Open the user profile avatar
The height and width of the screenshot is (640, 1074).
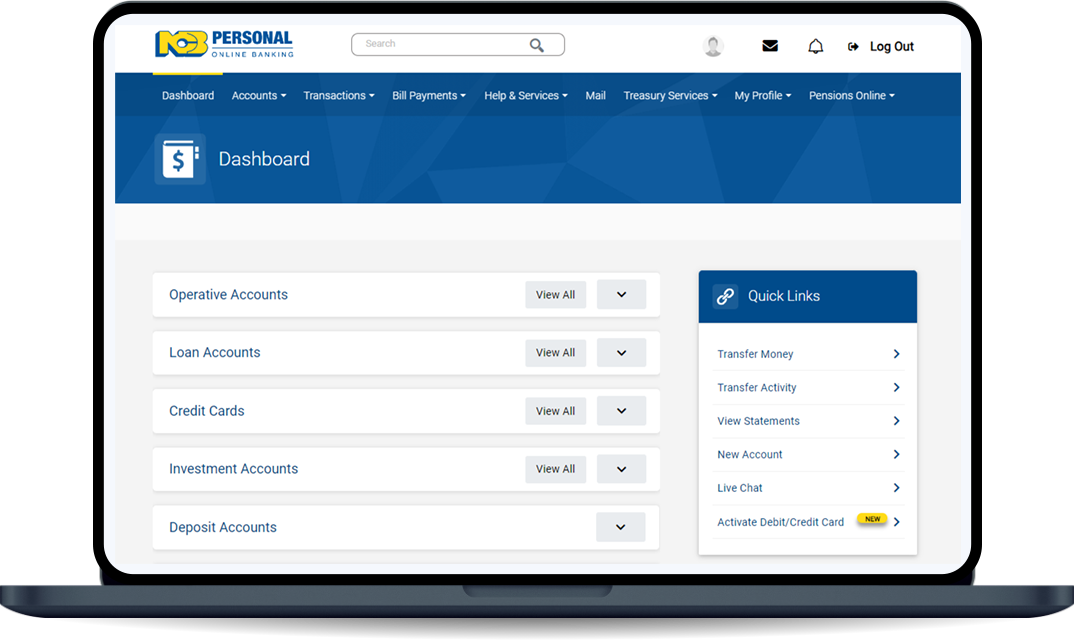(x=713, y=46)
